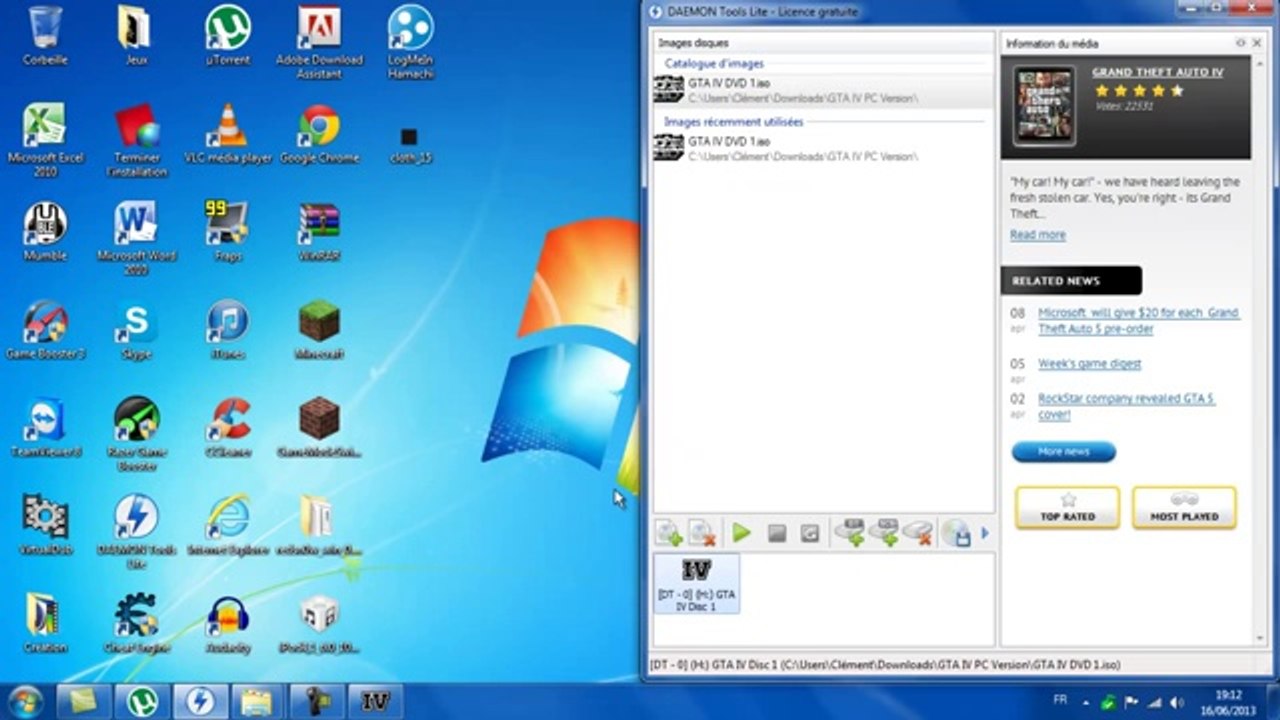This screenshot has width=1280, height=720.
Task: Launch Fraps from the desktop
Action: (228, 231)
